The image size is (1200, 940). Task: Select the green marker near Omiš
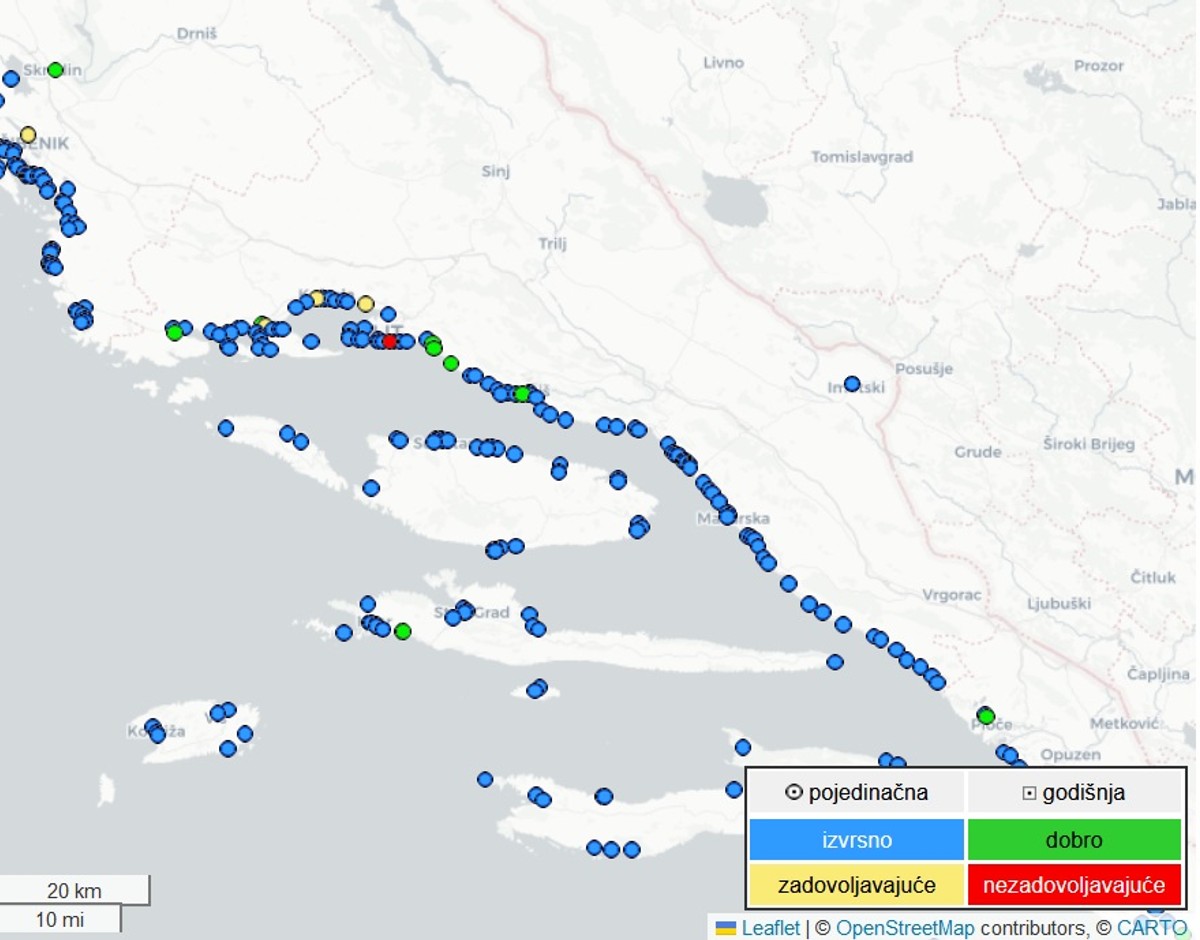521,394
